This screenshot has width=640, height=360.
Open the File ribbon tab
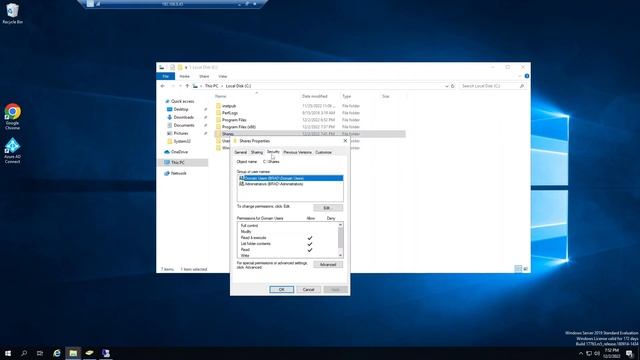point(166,76)
